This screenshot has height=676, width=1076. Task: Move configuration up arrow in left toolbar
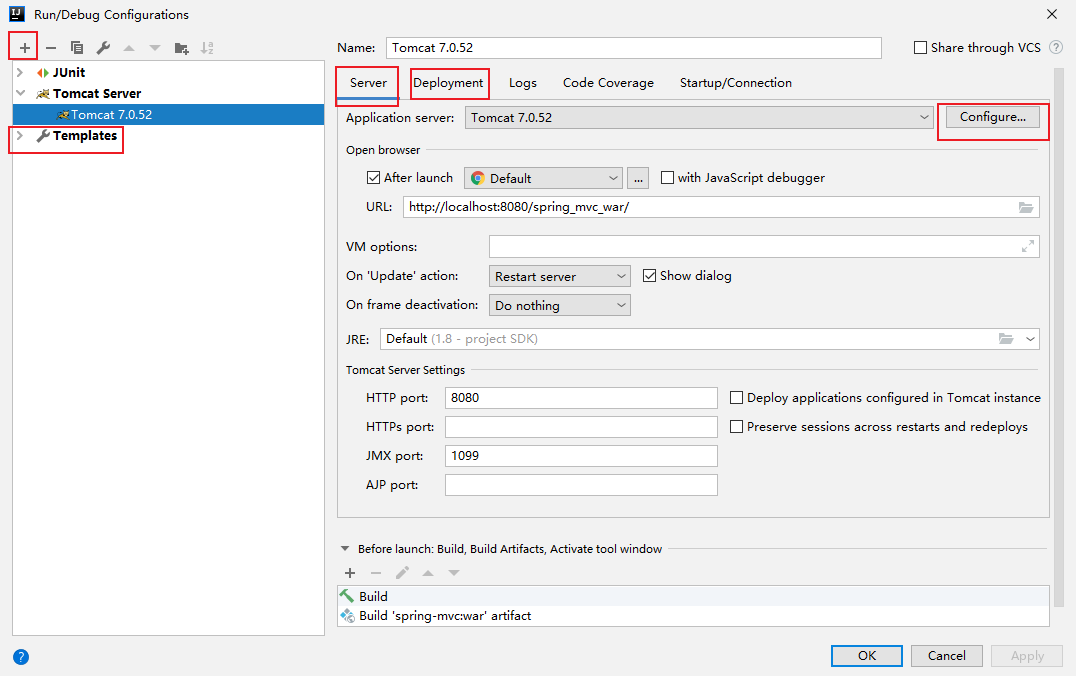(x=129, y=48)
